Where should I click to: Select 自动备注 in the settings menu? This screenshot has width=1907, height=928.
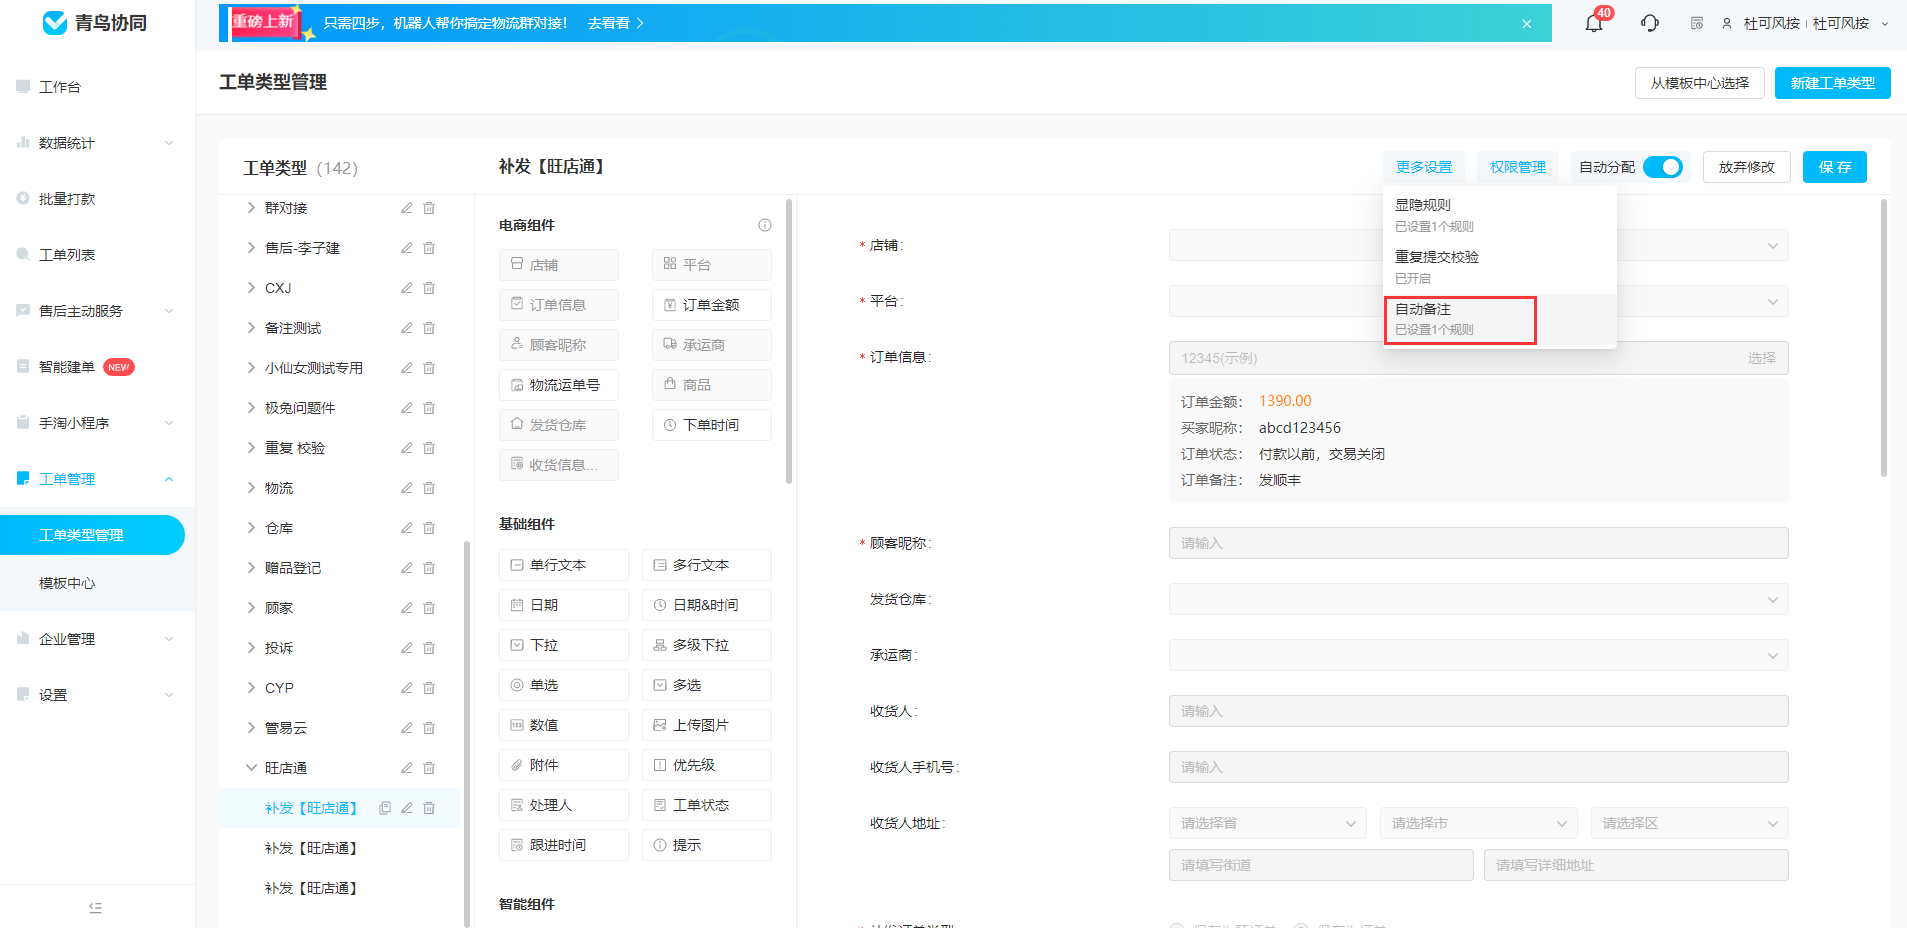(1500, 319)
